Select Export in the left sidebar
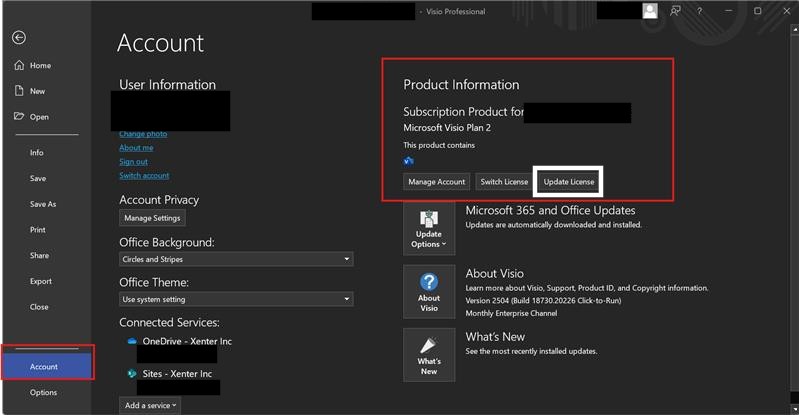Viewport: 799px width, 415px height. point(40,281)
